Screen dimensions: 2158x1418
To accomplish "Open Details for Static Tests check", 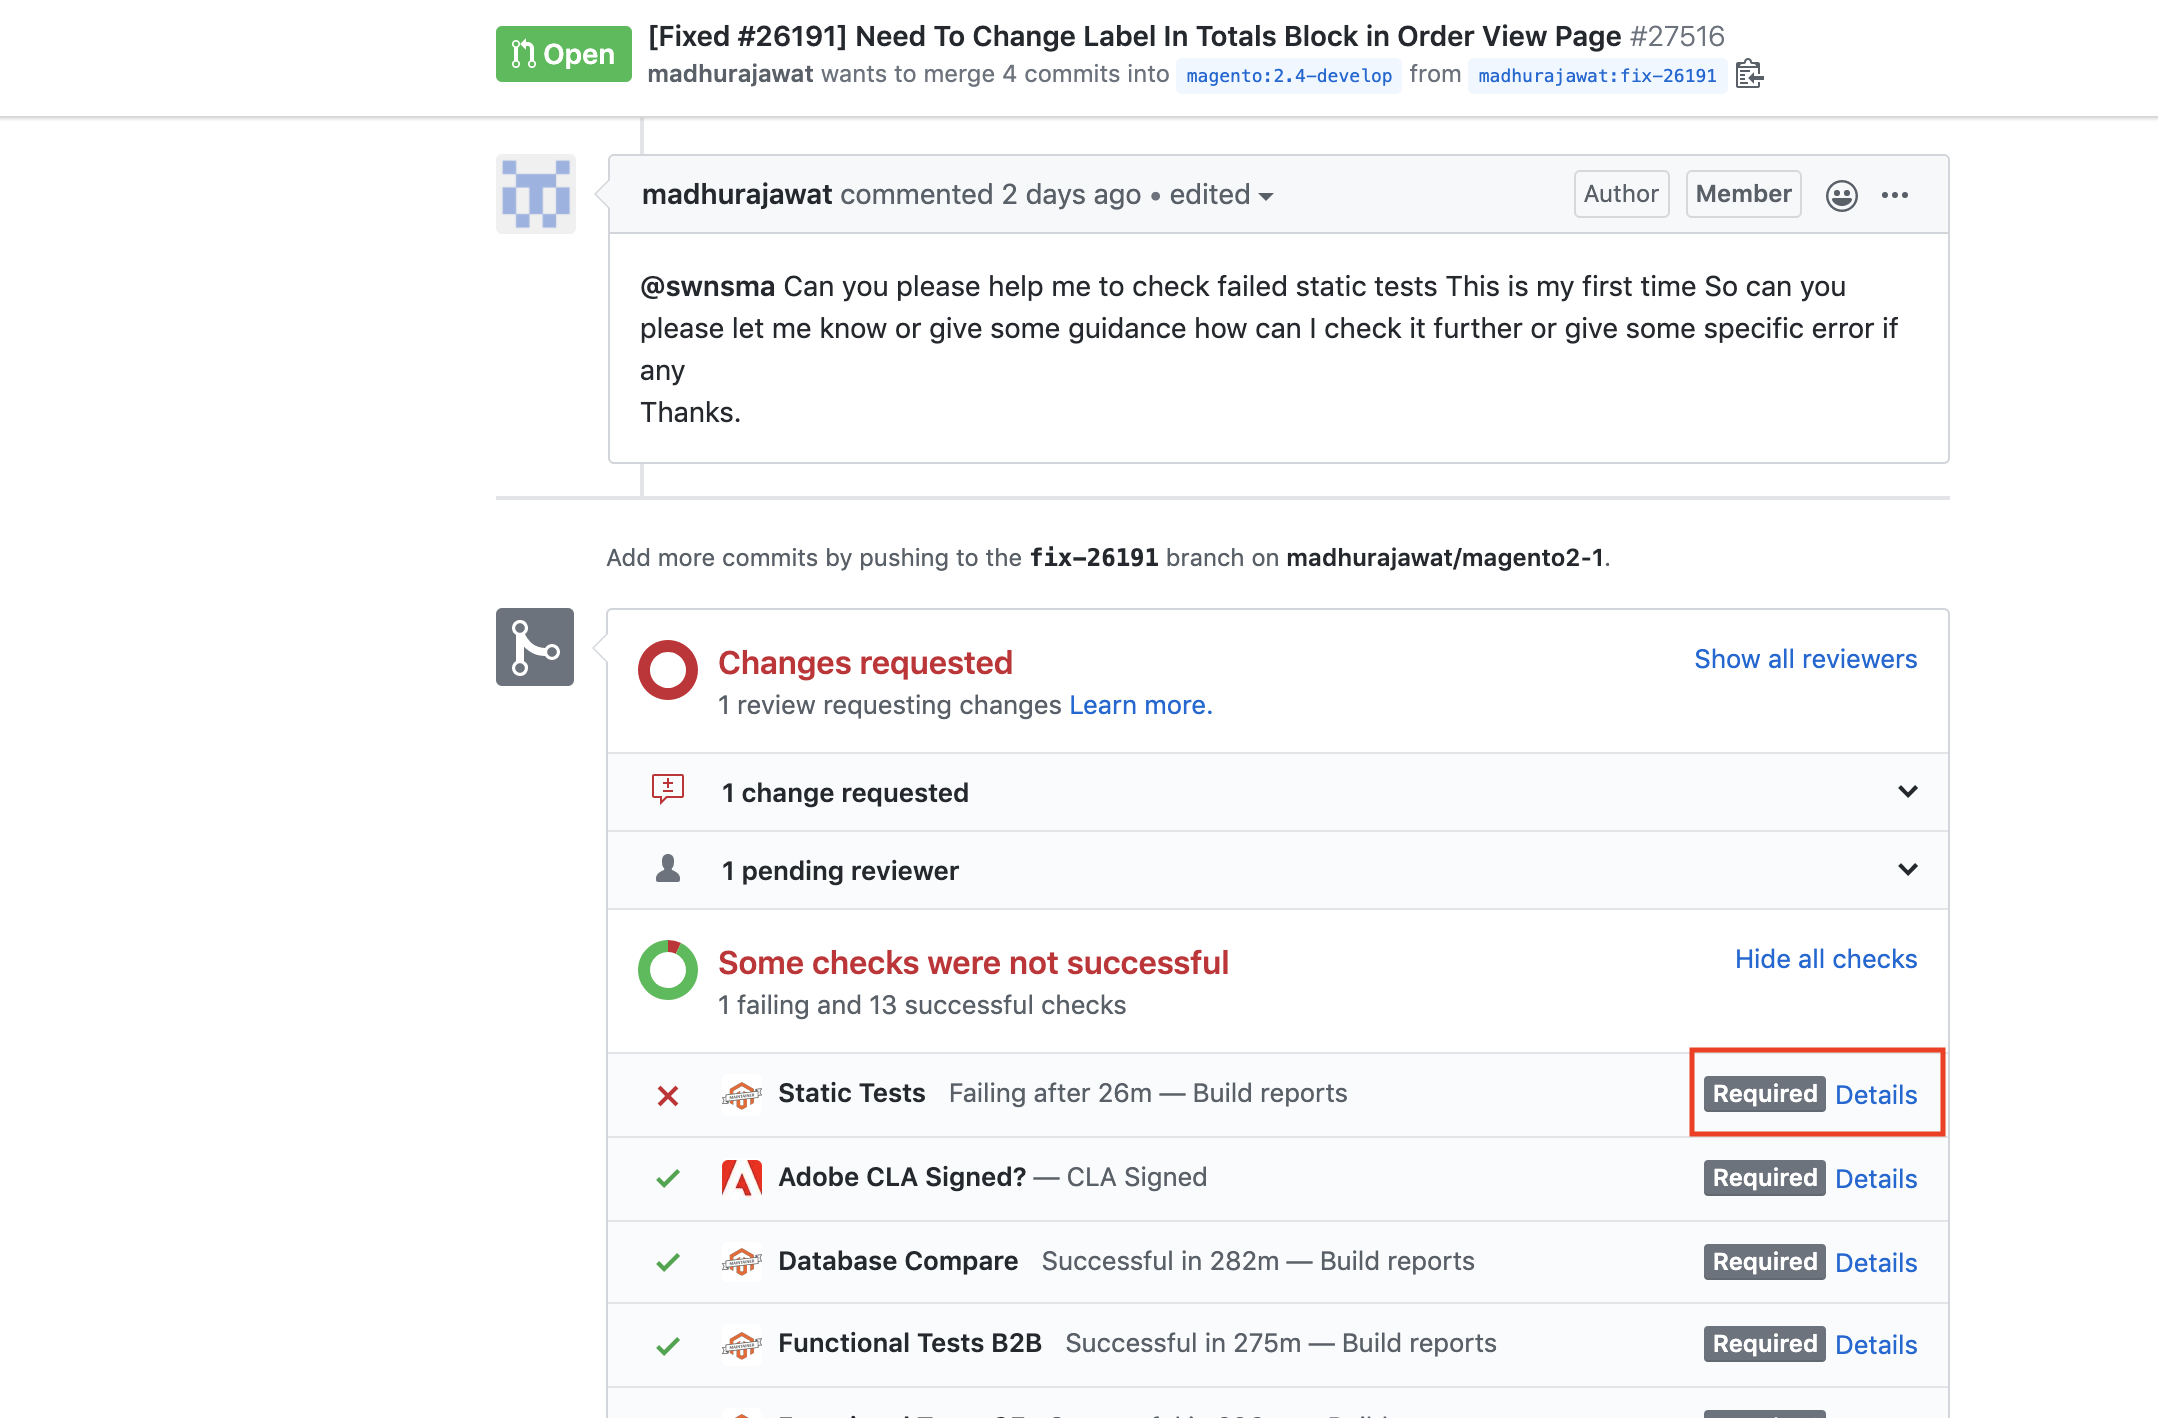I will pyautogui.click(x=1876, y=1095).
